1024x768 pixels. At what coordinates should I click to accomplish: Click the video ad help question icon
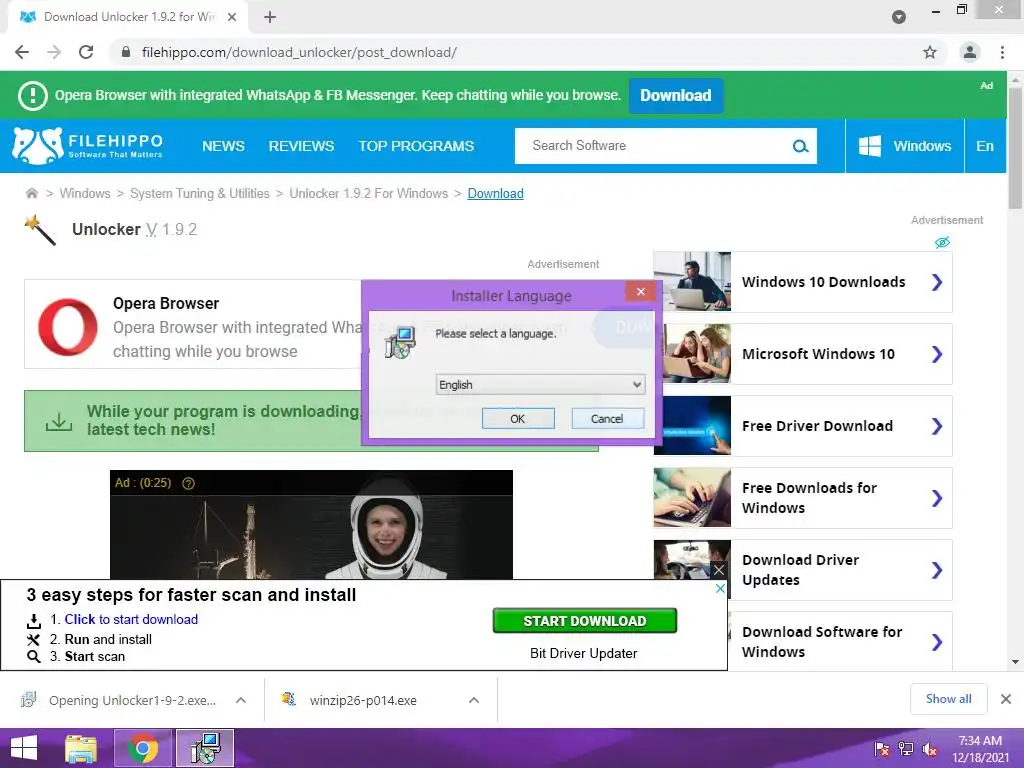click(188, 483)
